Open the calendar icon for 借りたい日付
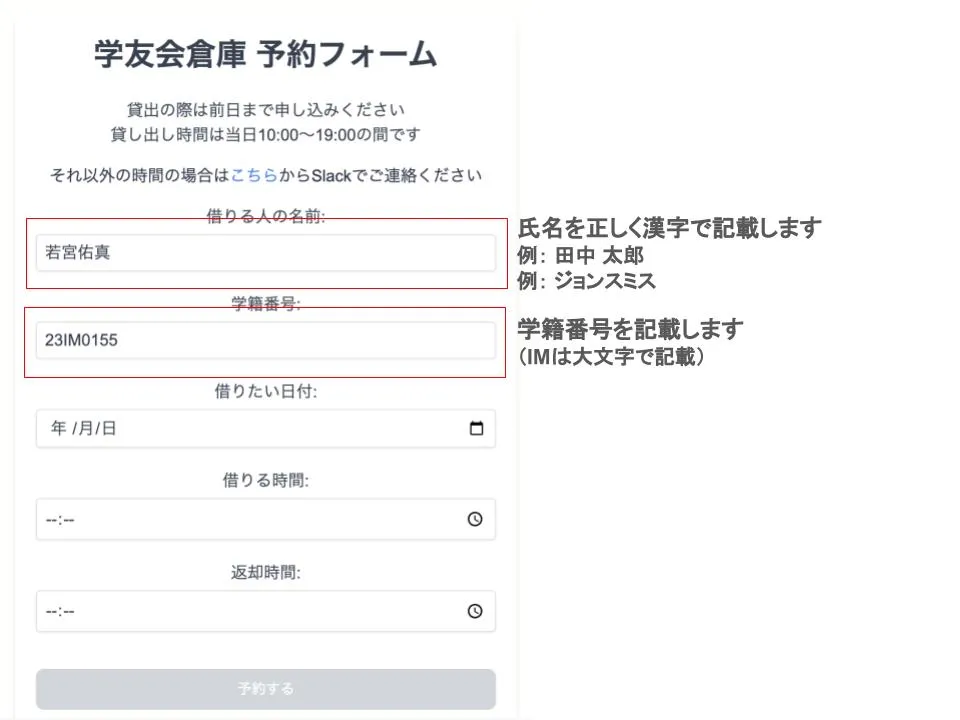The width and height of the screenshot is (960, 720). (476, 427)
